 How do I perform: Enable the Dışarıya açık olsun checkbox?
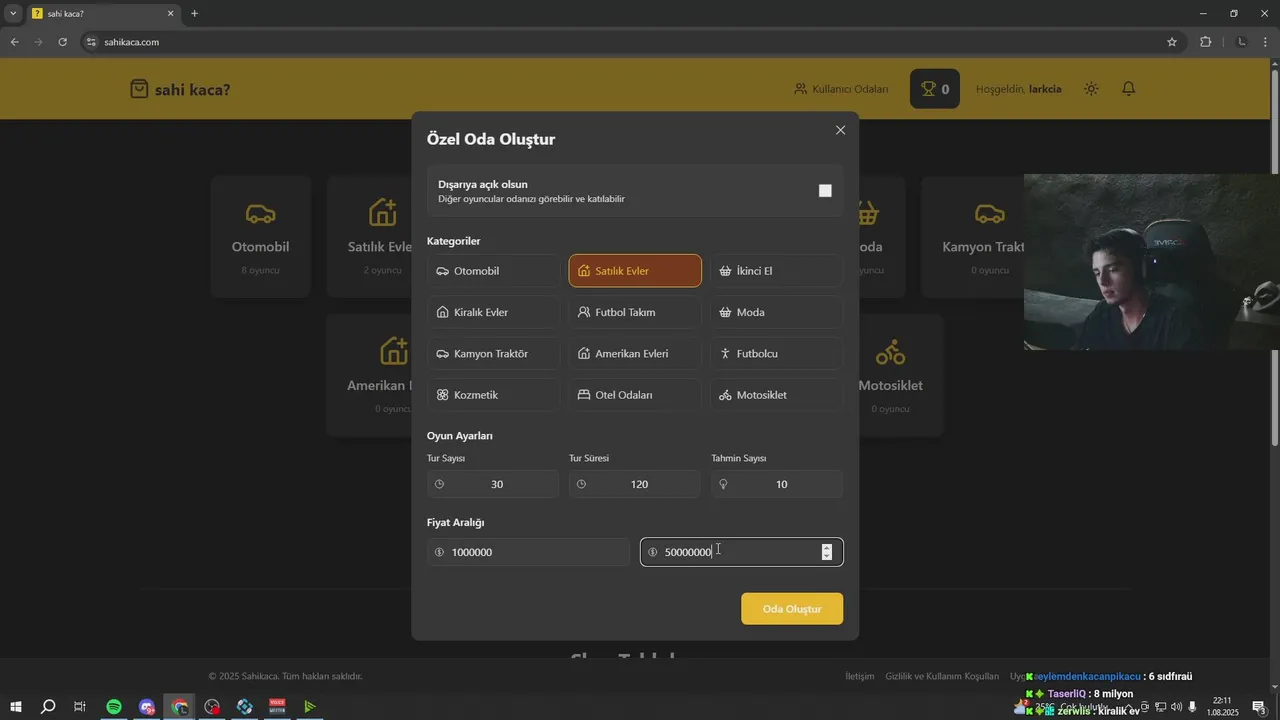[825, 191]
